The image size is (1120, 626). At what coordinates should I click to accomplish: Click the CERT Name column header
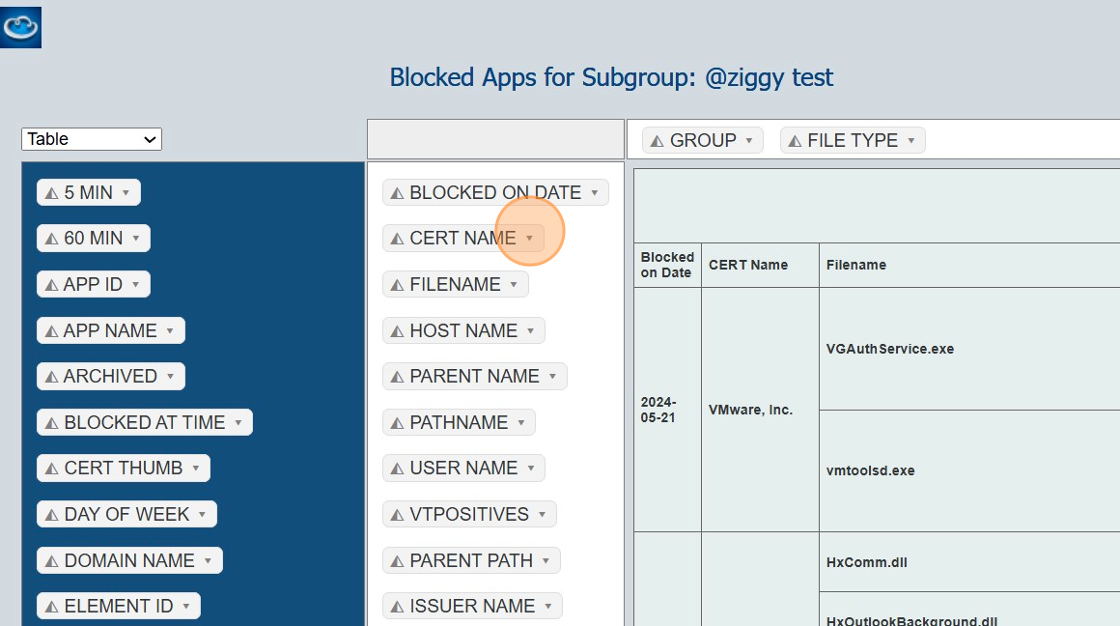[748, 265]
